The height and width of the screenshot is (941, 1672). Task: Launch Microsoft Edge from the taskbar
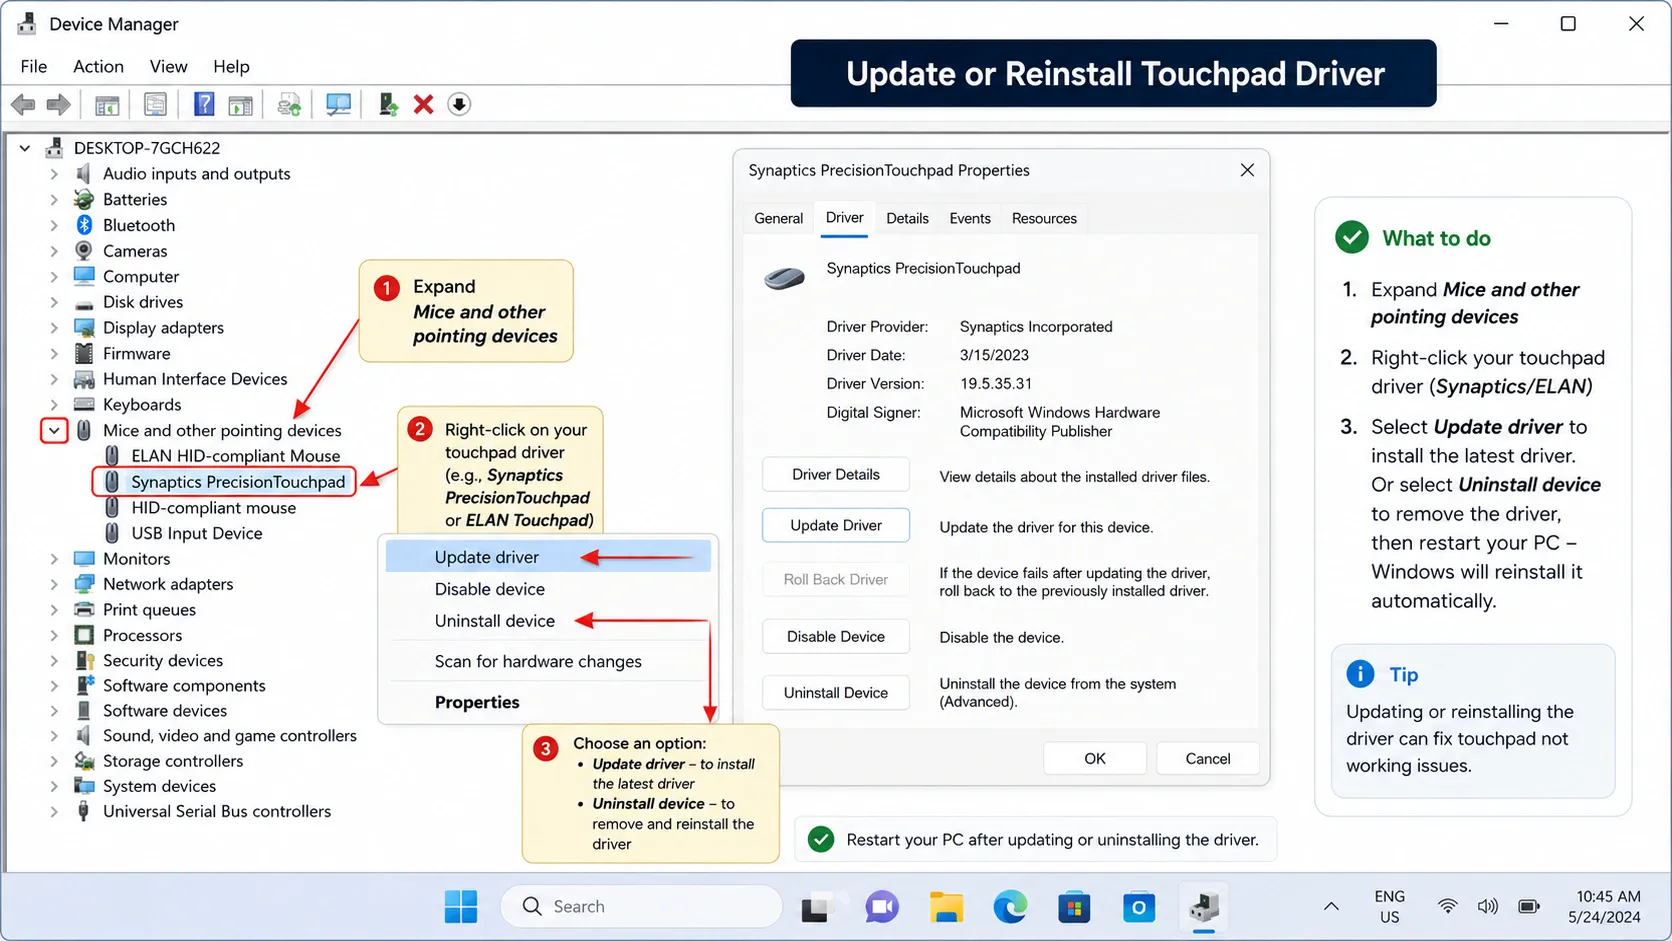1010,907
